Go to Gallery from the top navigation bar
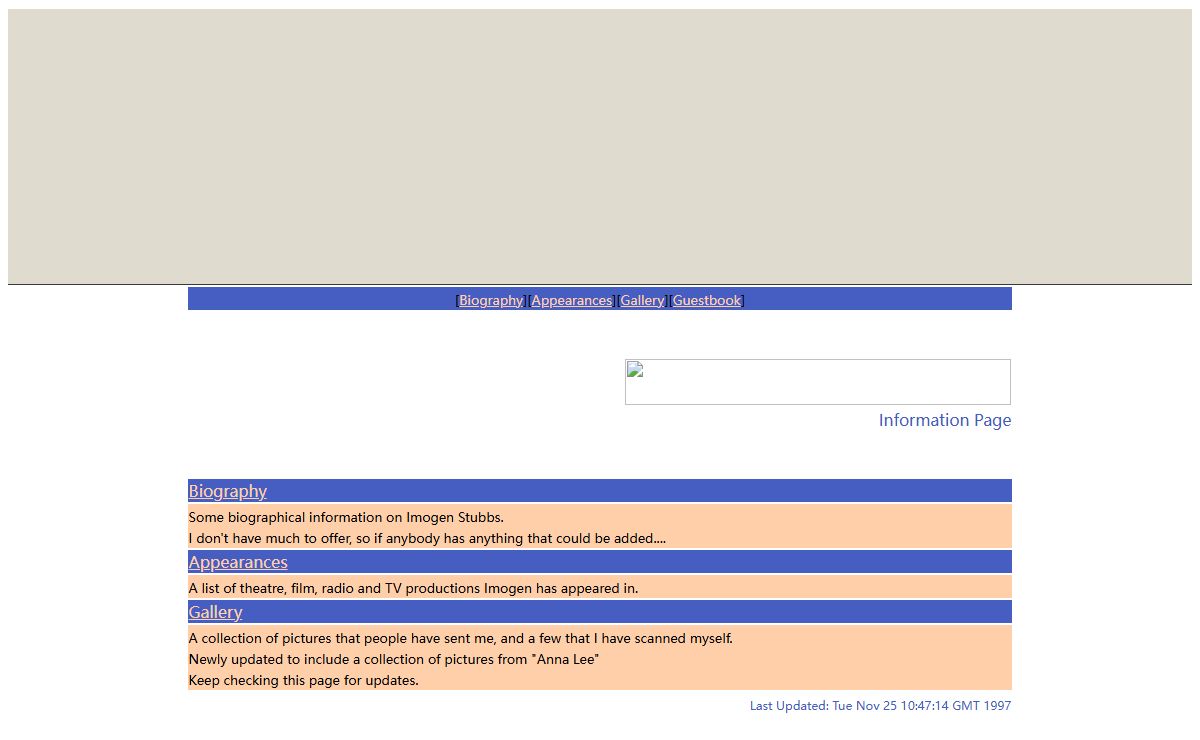 [642, 300]
